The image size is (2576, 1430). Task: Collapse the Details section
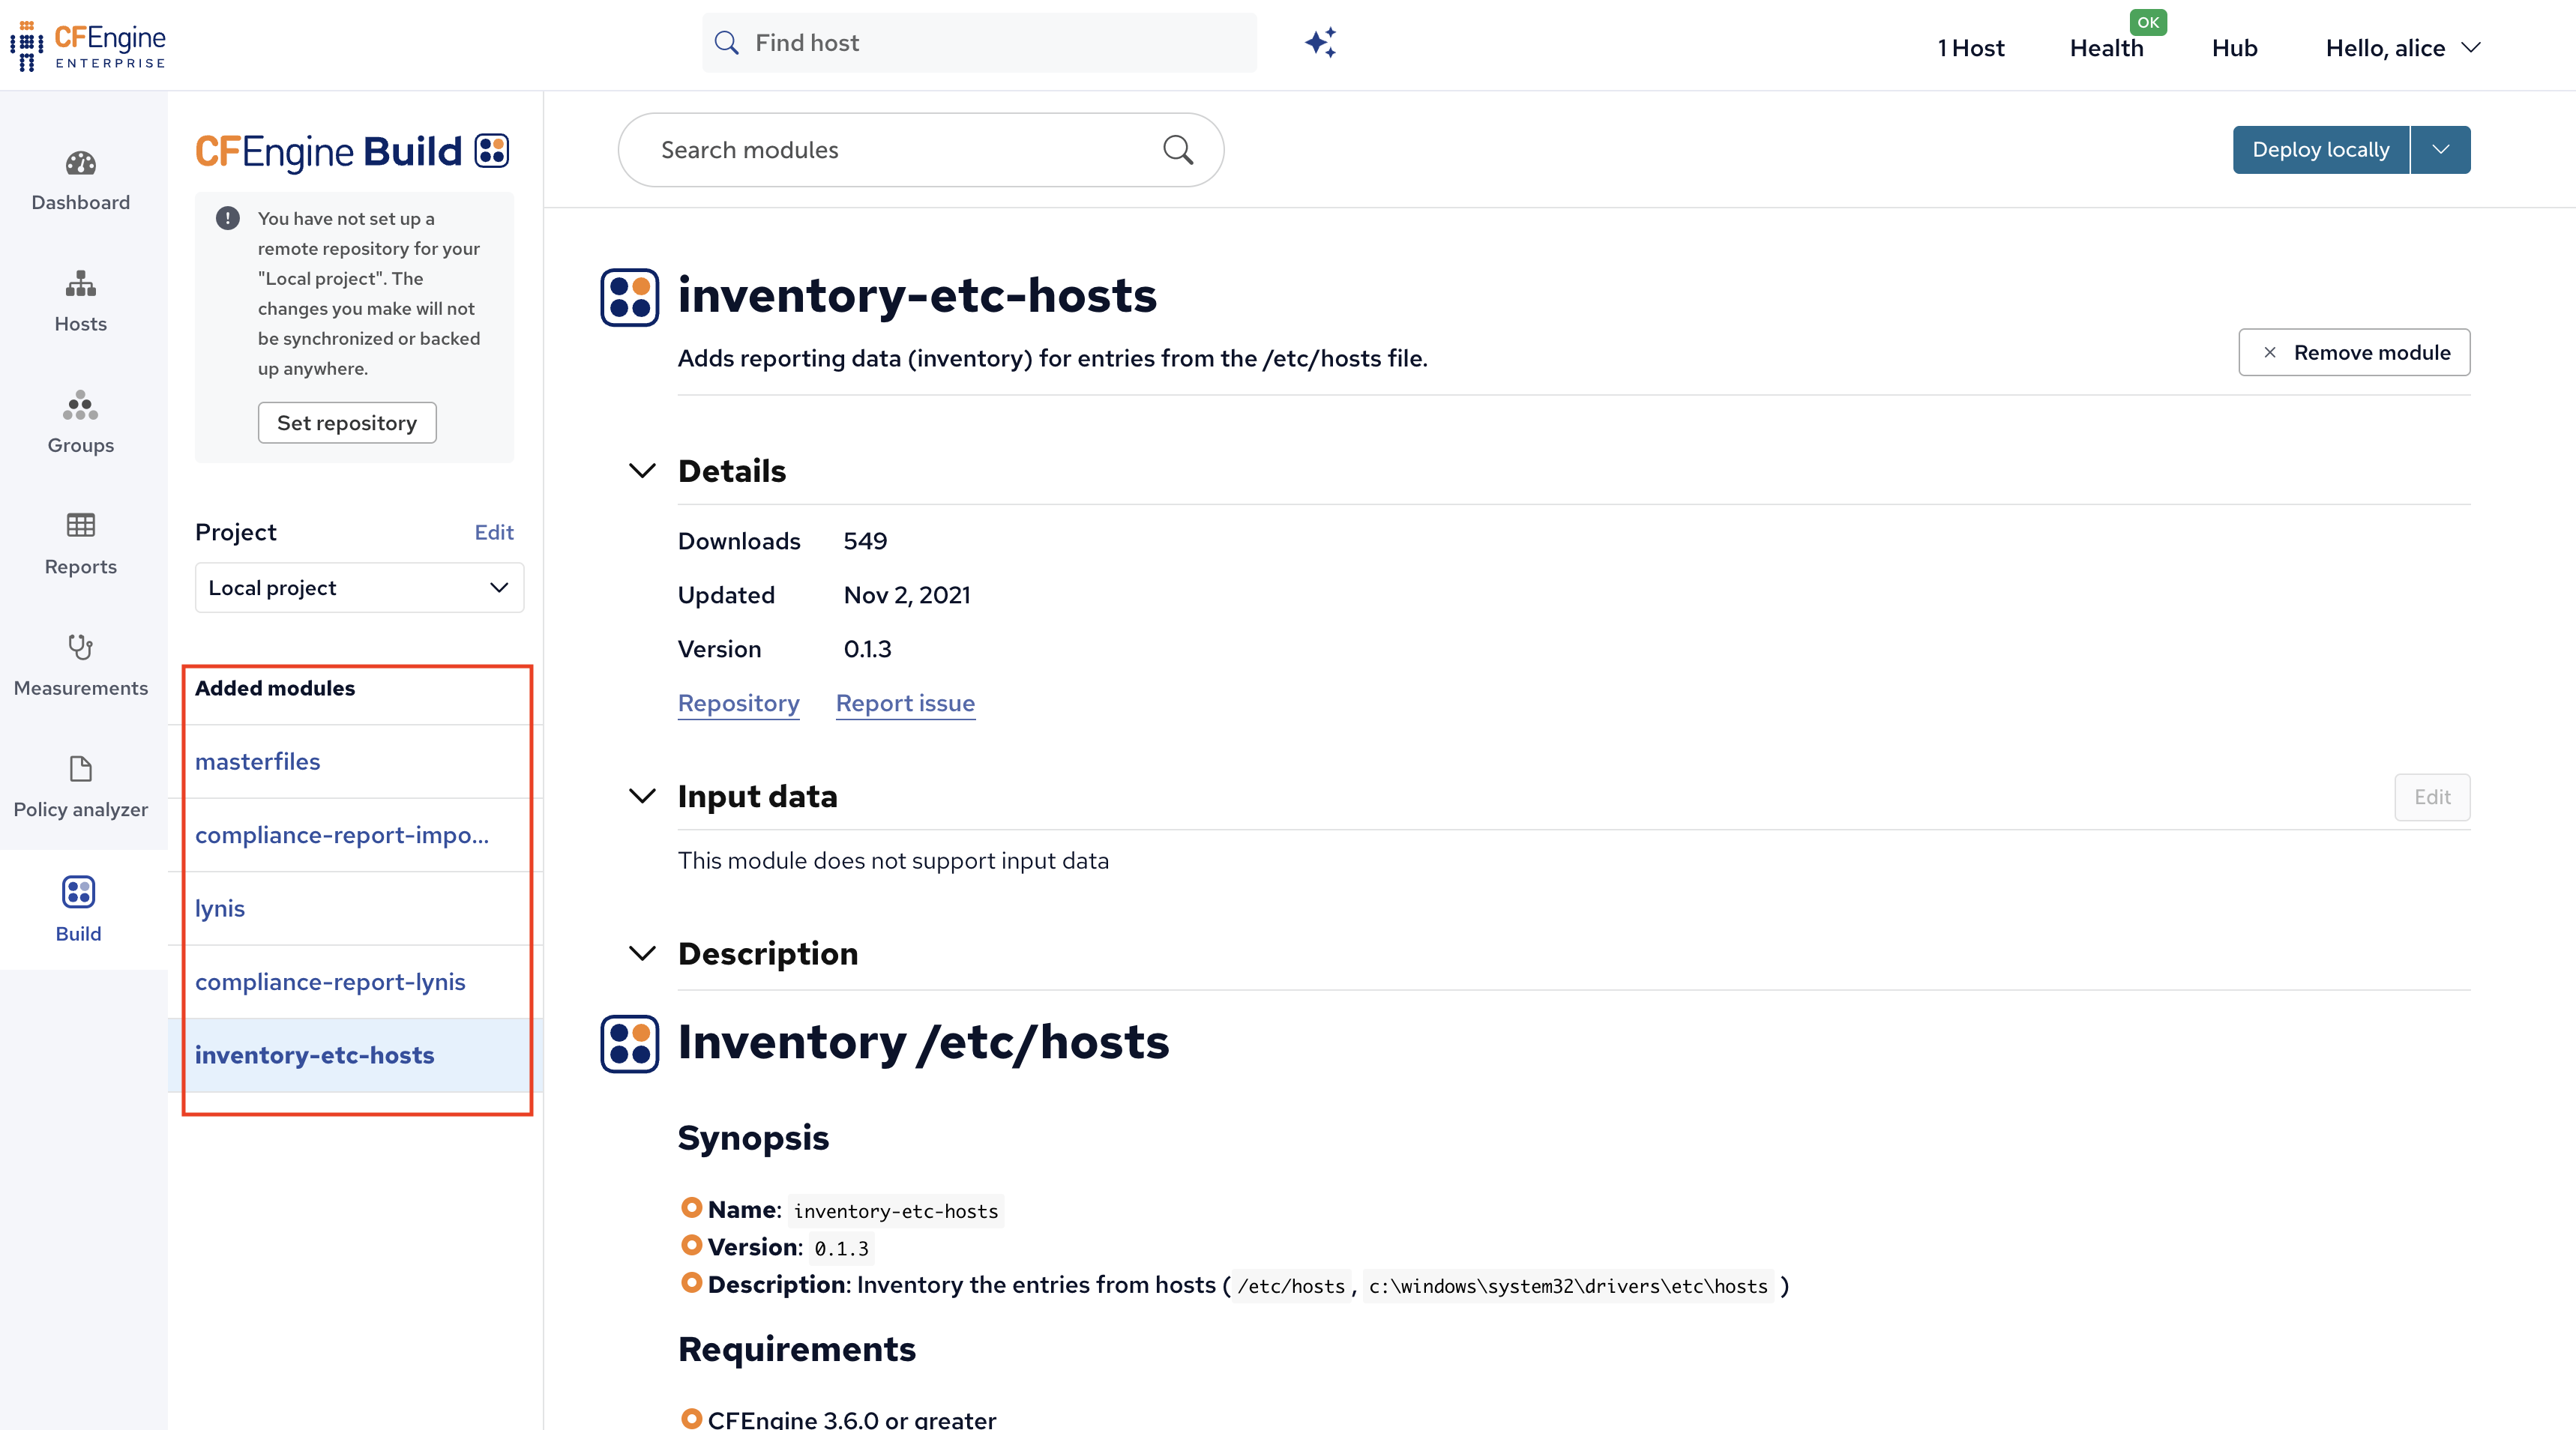tap(642, 470)
